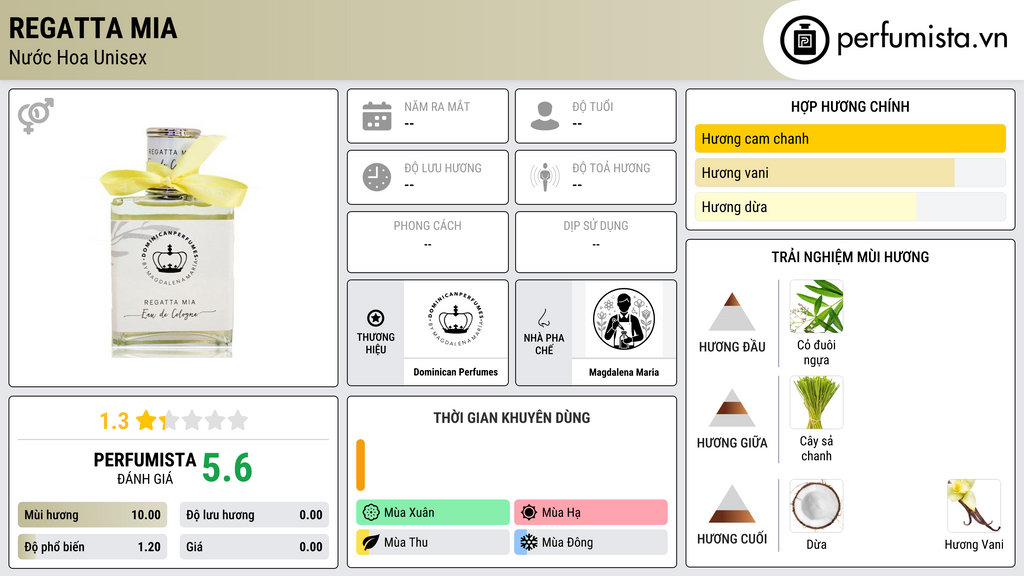Click the star badge icon above Thương hiệu
Viewport: 1024px width, 576px height.
tap(376, 318)
